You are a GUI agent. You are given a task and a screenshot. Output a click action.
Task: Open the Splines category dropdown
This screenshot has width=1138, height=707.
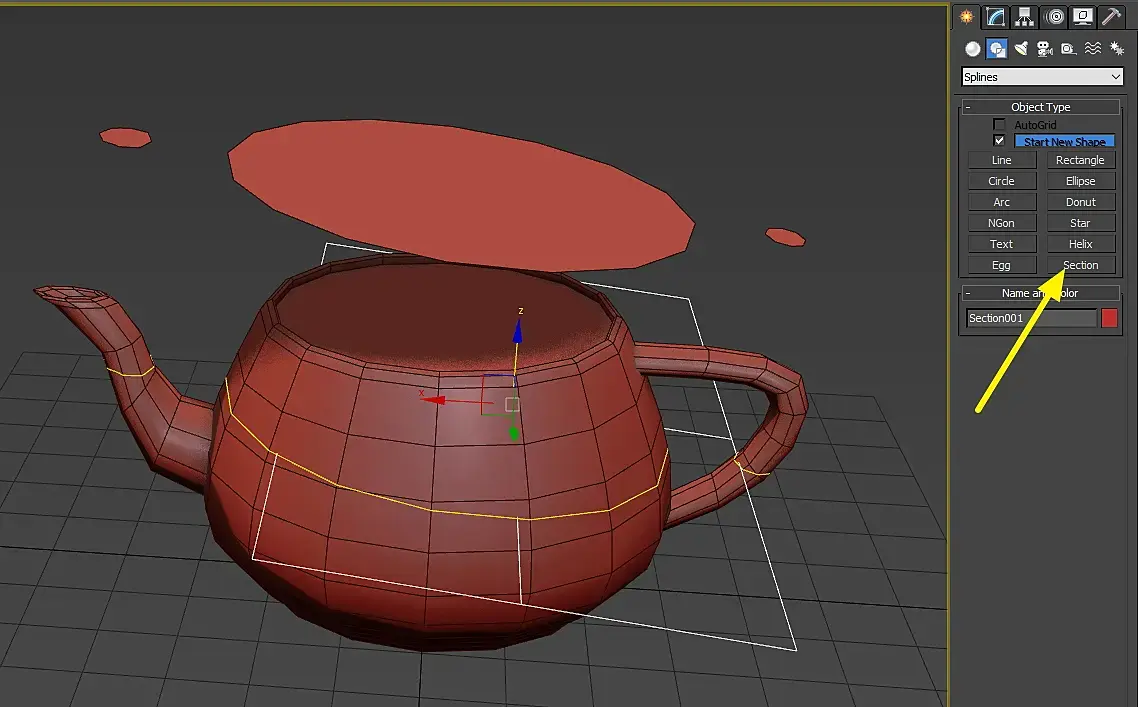[1042, 77]
